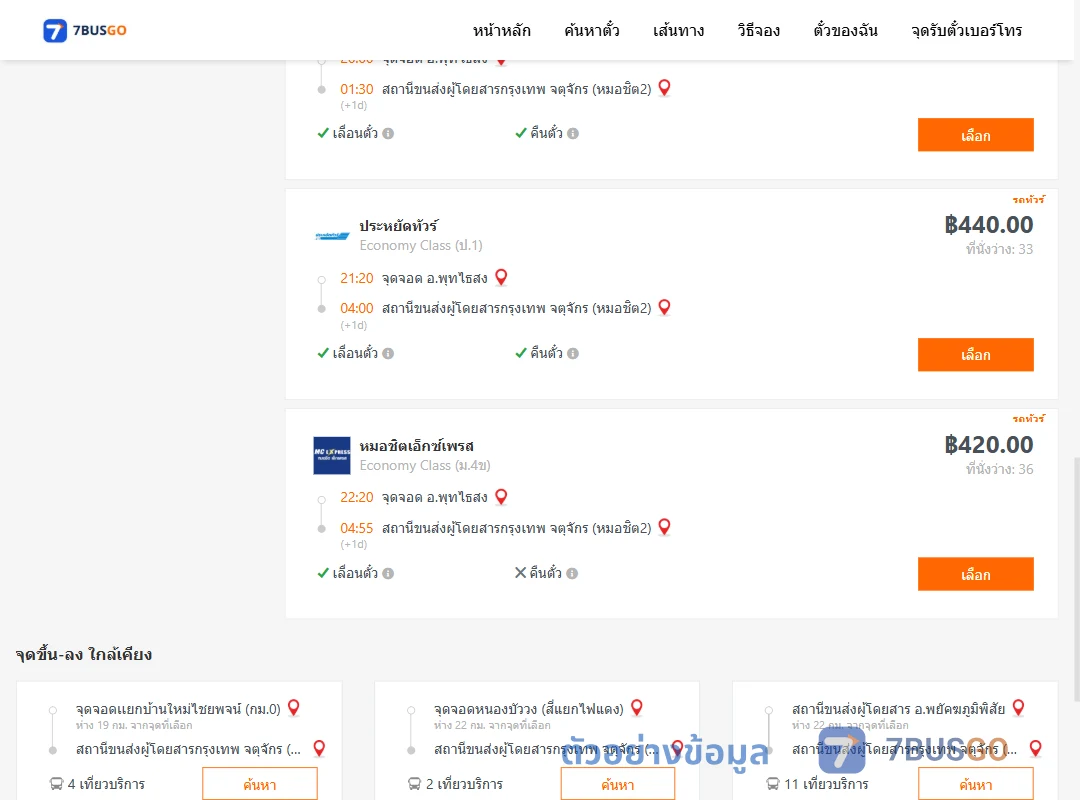The width and height of the screenshot is (1080, 800).
Task: Select the ประหยัดทัวร์ ฿440.00 trip
Action: click(975, 355)
